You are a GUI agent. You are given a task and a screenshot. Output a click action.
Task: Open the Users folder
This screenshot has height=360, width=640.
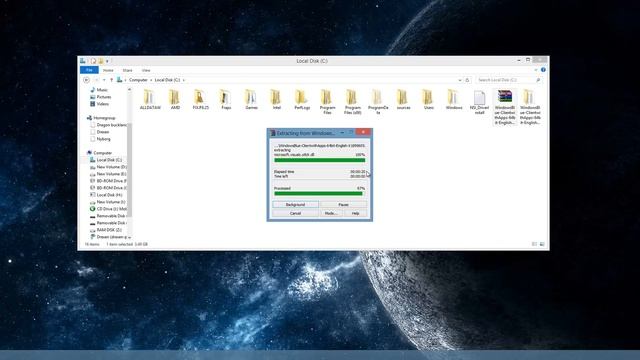point(428,100)
